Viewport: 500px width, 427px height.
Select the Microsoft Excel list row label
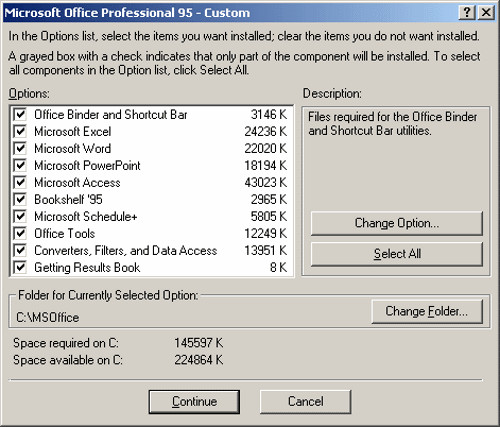coord(73,132)
